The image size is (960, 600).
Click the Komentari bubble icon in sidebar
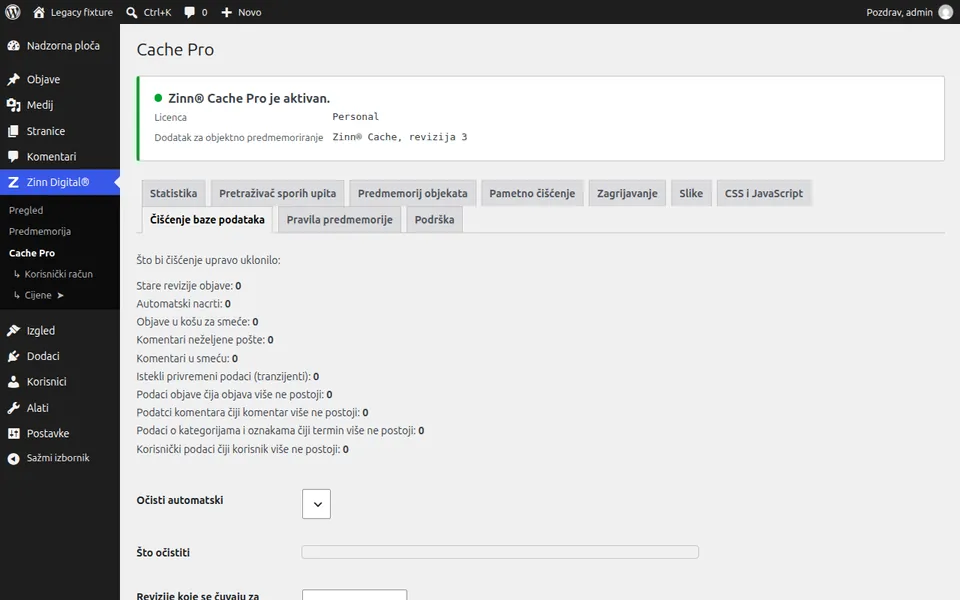point(13,157)
